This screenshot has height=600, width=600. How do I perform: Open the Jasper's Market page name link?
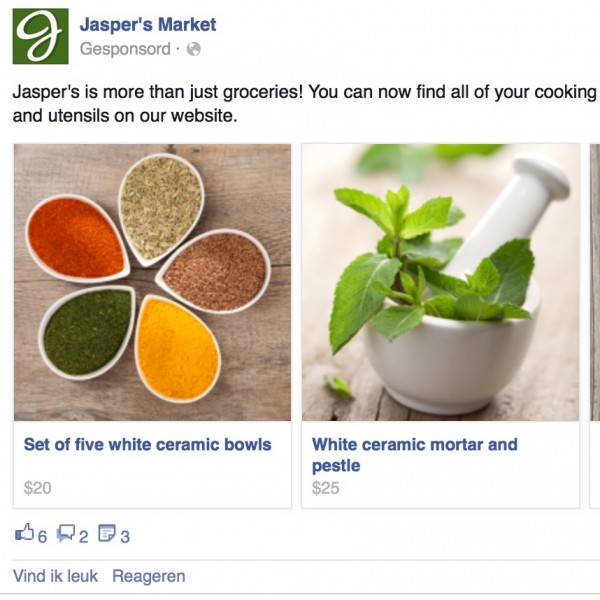pyautogui.click(x=148, y=24)
